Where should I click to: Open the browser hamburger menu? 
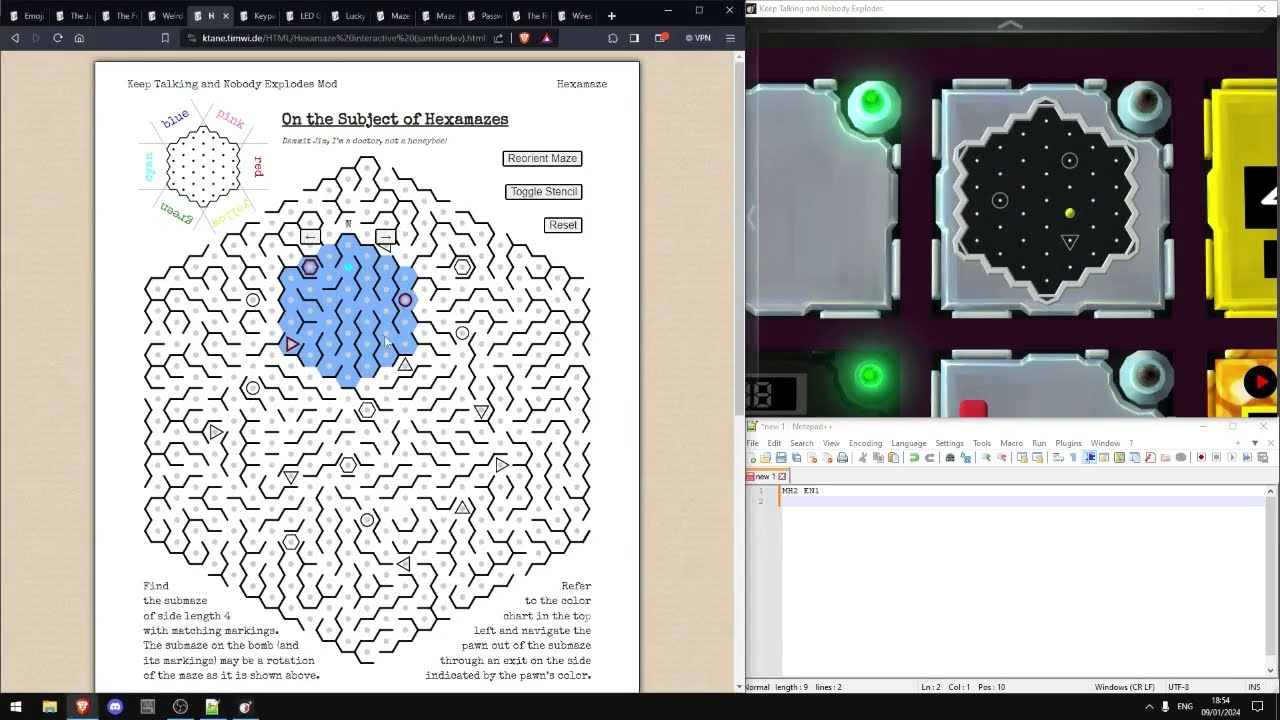tap(730, 38)
